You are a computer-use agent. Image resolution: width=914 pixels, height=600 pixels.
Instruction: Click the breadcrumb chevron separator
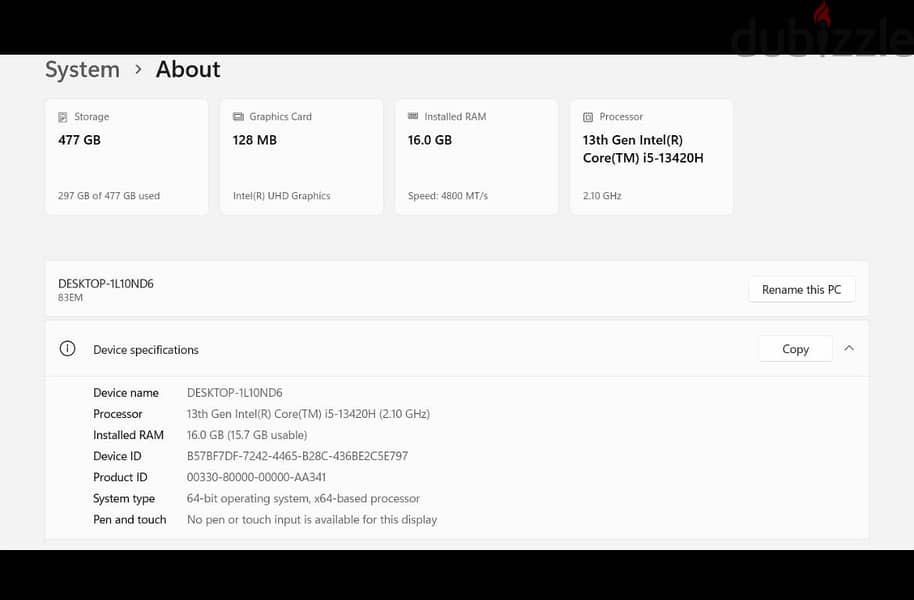coord(138,69)
